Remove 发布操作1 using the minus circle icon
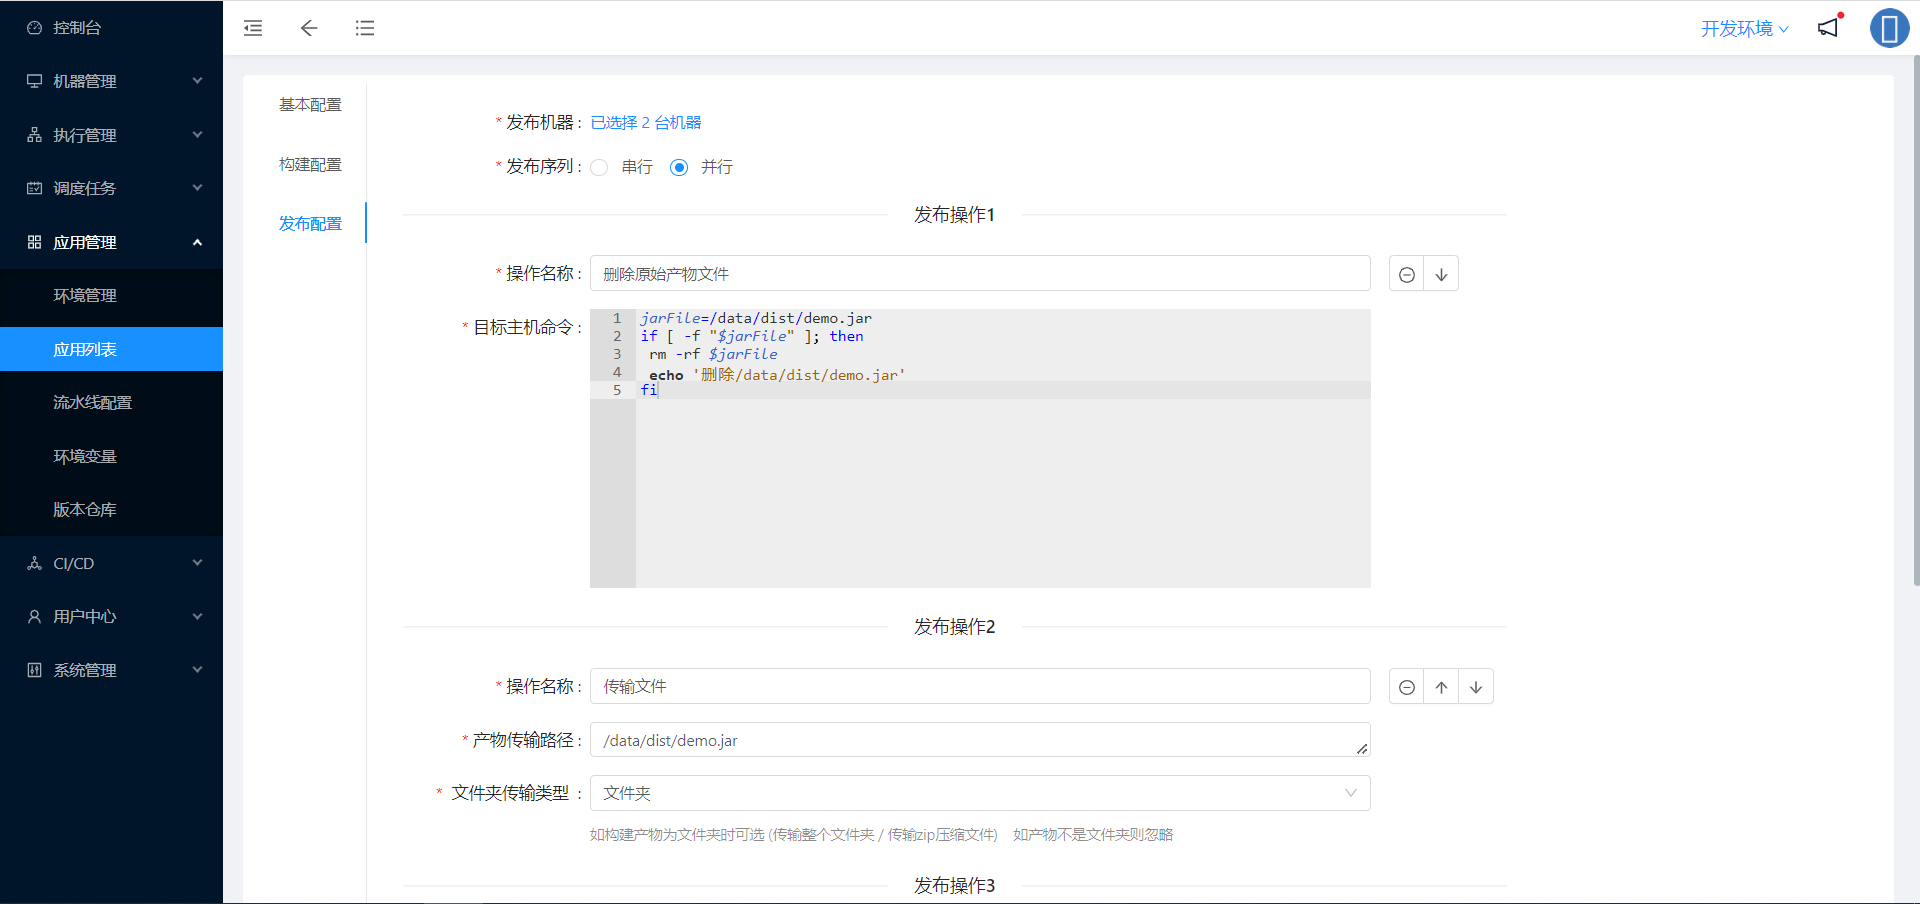This screenshot has width=1920, height=904. pyautogui.click(x=1406, y=273)
